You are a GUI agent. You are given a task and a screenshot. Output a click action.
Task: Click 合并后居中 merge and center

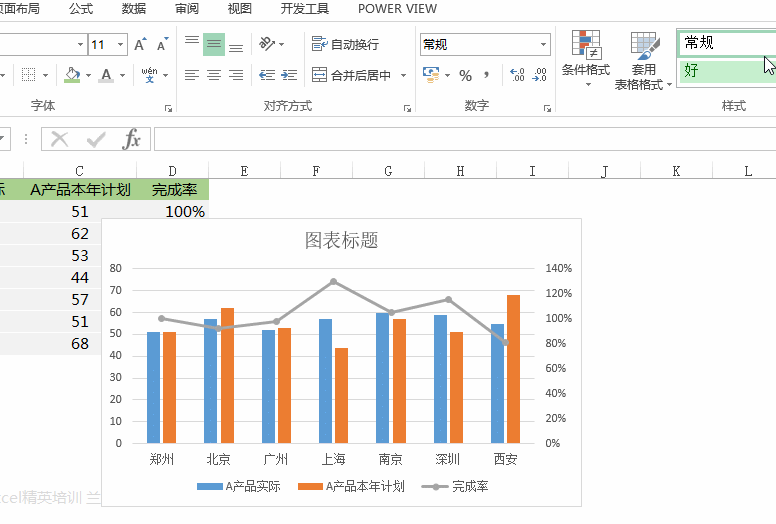coord(351,75)
